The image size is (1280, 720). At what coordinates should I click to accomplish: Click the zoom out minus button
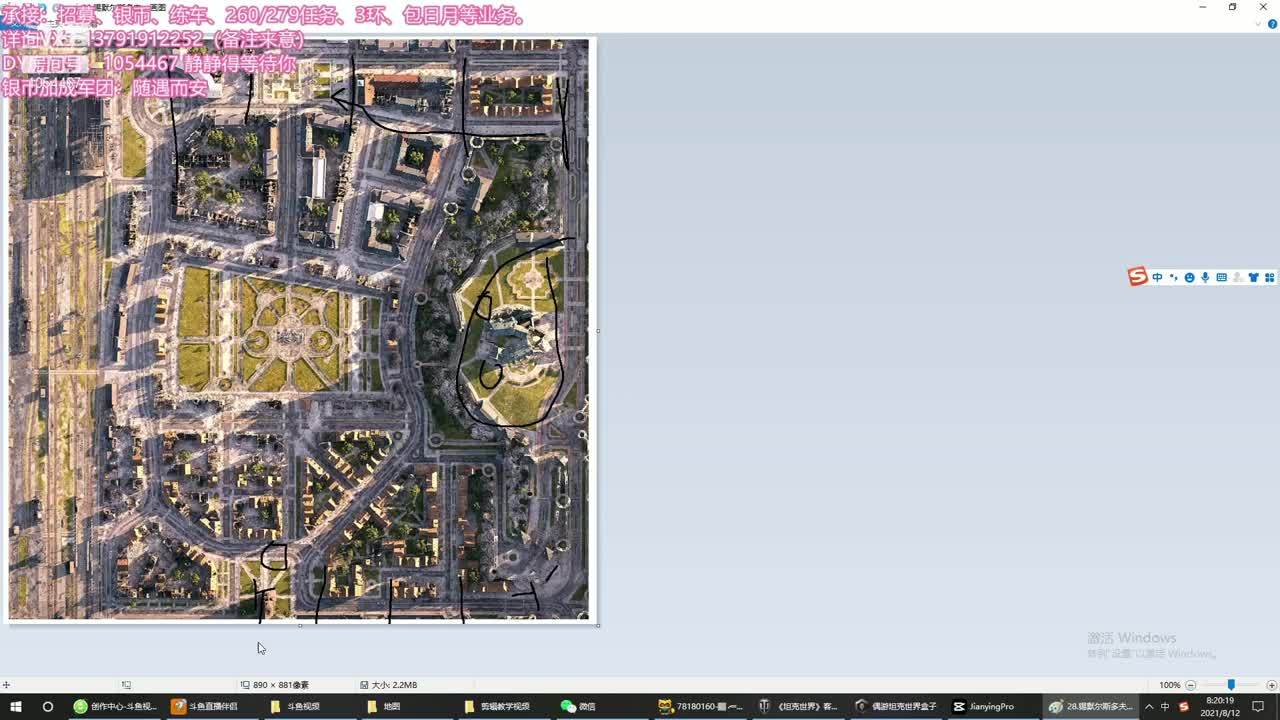pyautogui.click(x=1190, y=685)
